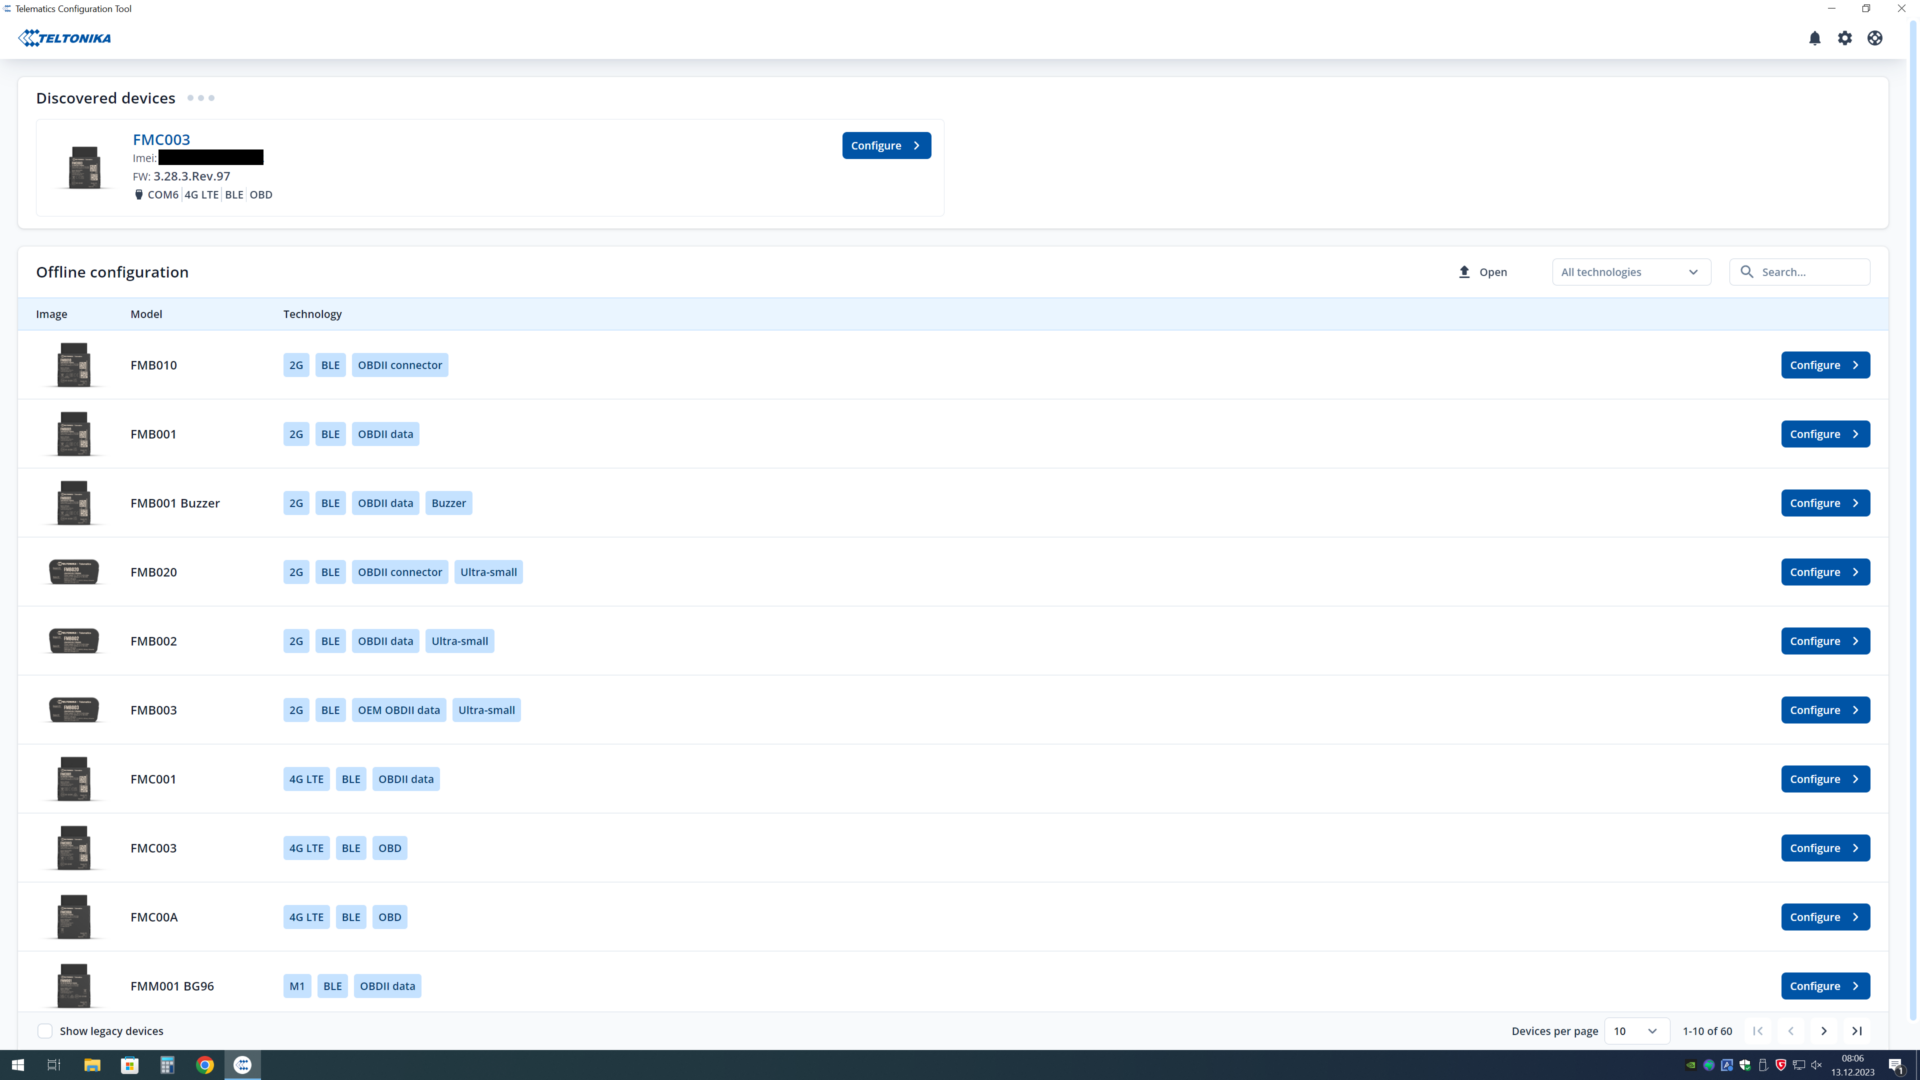Screen dimensions: 1920x1080
Task: Click Configure for FMB001
Action: (1825, 434)
